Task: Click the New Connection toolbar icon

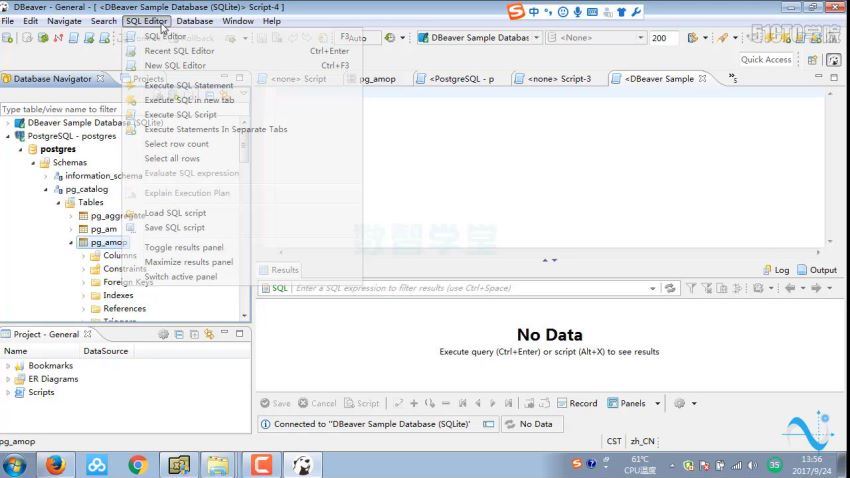Action: [x=8, y=38]
